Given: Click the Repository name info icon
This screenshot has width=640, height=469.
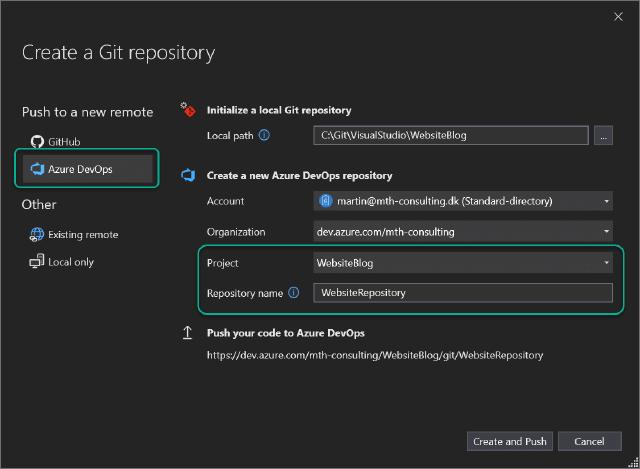Looking at the screenshot, I should click(x=294, y=293).
